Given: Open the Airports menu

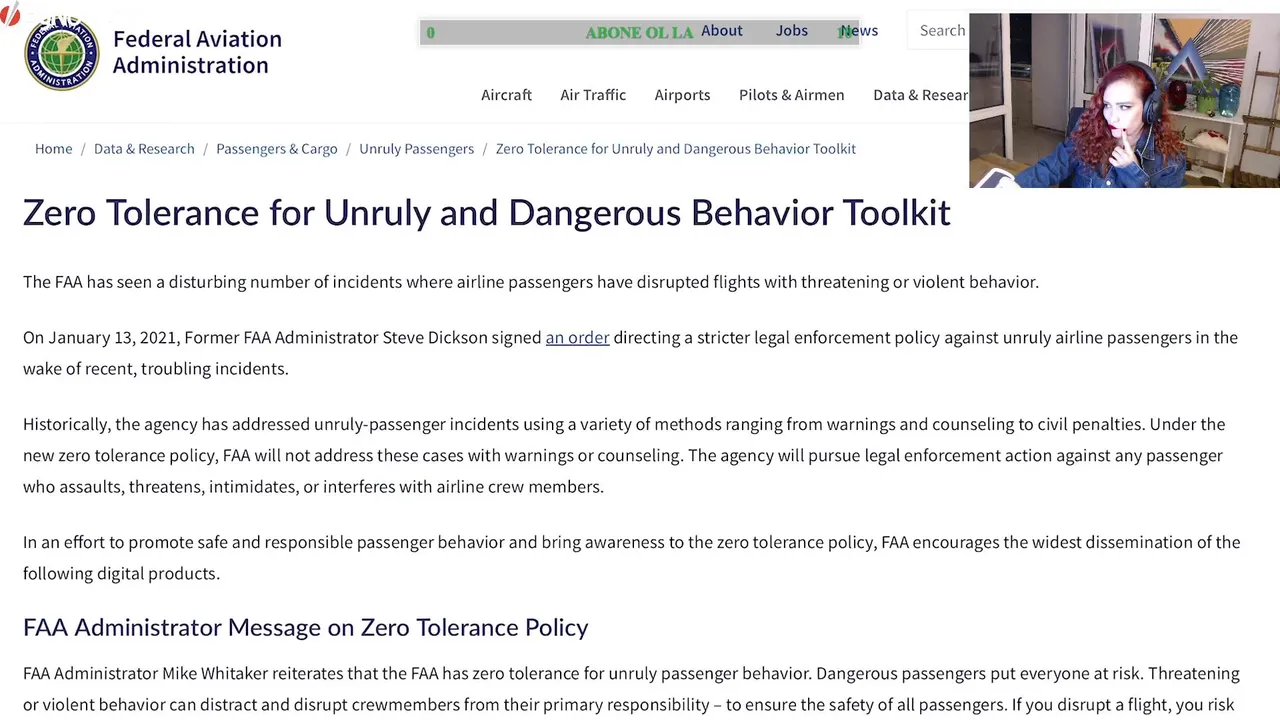Looking at the screenshot, I should click(682, 95).
